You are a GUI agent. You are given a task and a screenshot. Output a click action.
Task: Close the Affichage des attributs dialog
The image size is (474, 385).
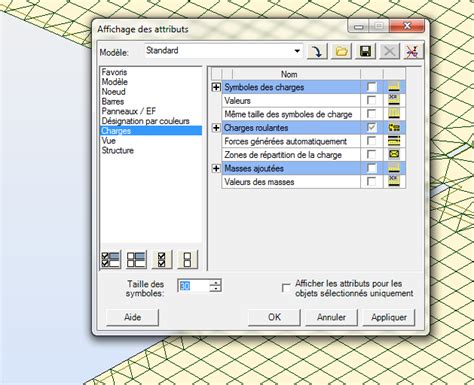pos(407,26)
